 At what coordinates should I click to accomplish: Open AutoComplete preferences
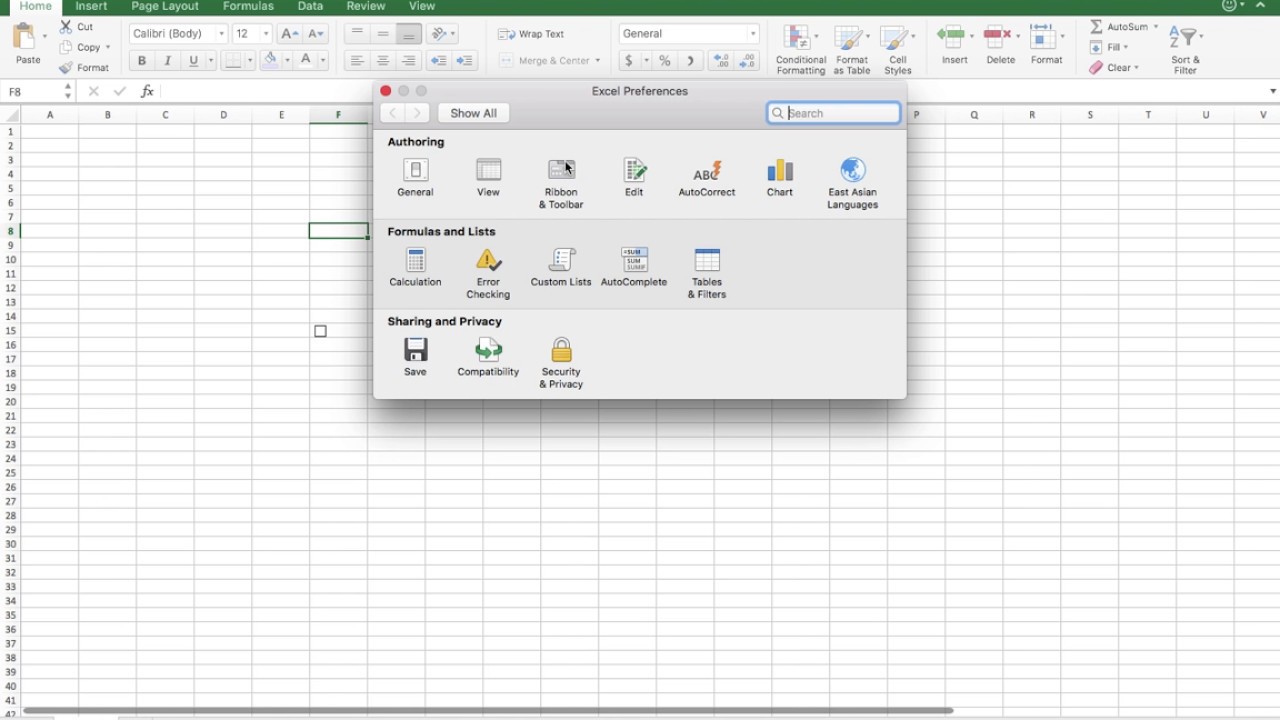click(x=634, y=268)
